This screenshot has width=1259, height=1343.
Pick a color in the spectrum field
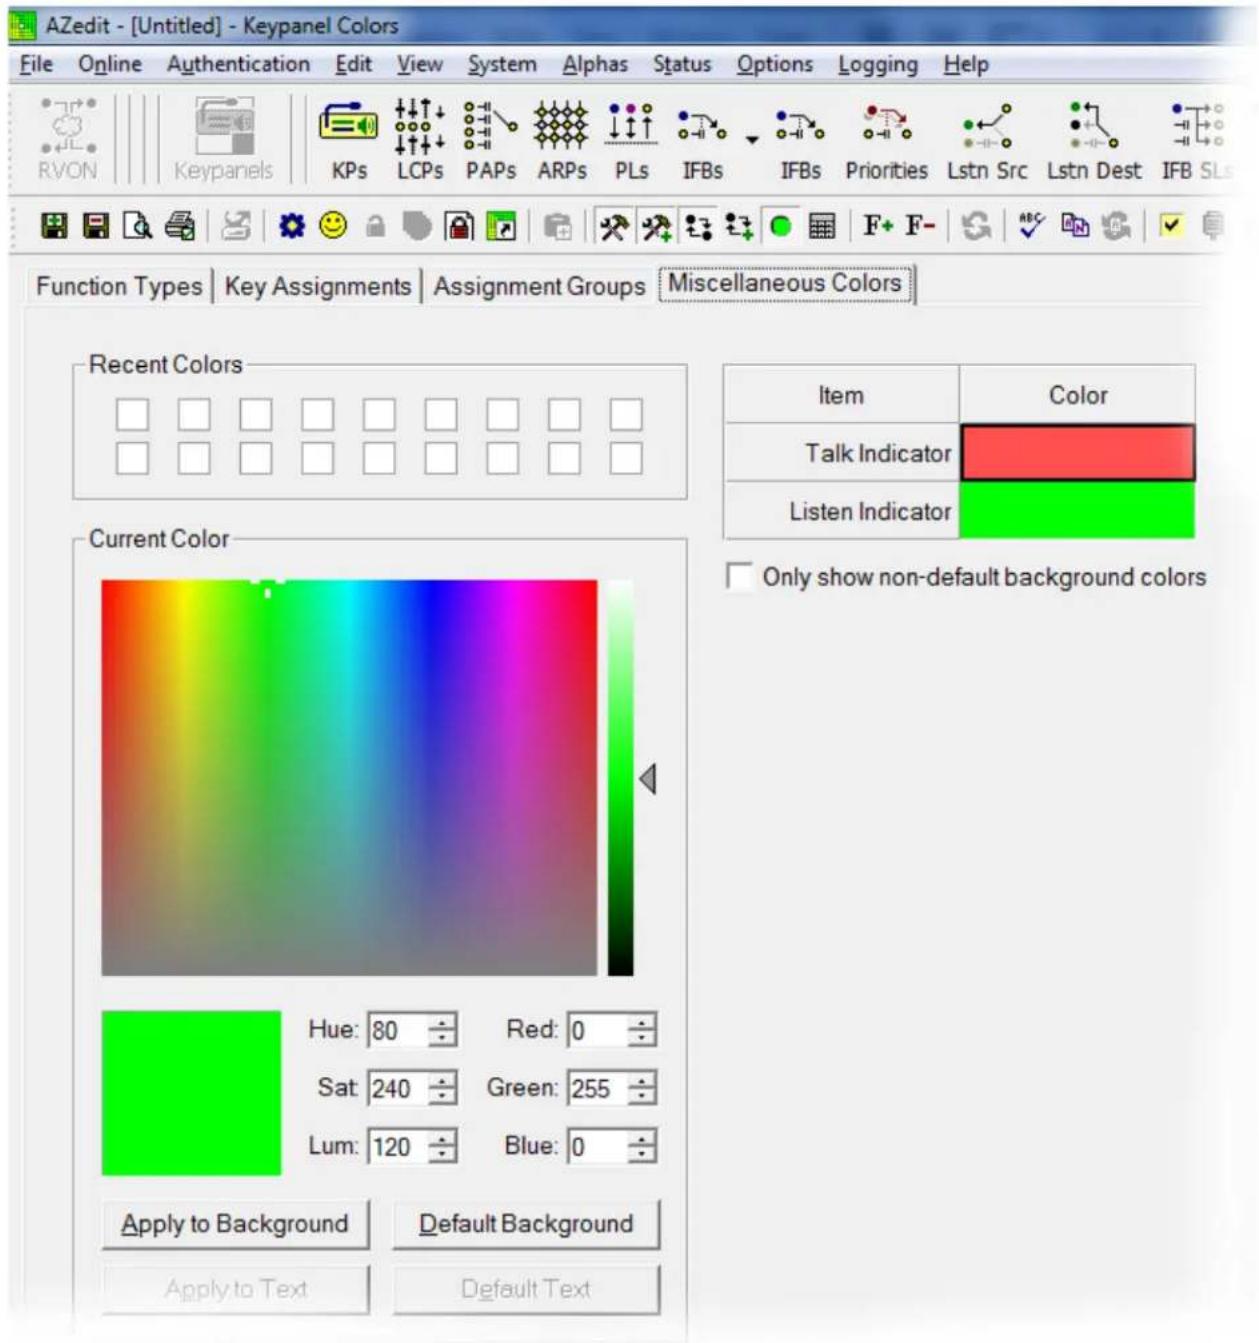[349, 777]
